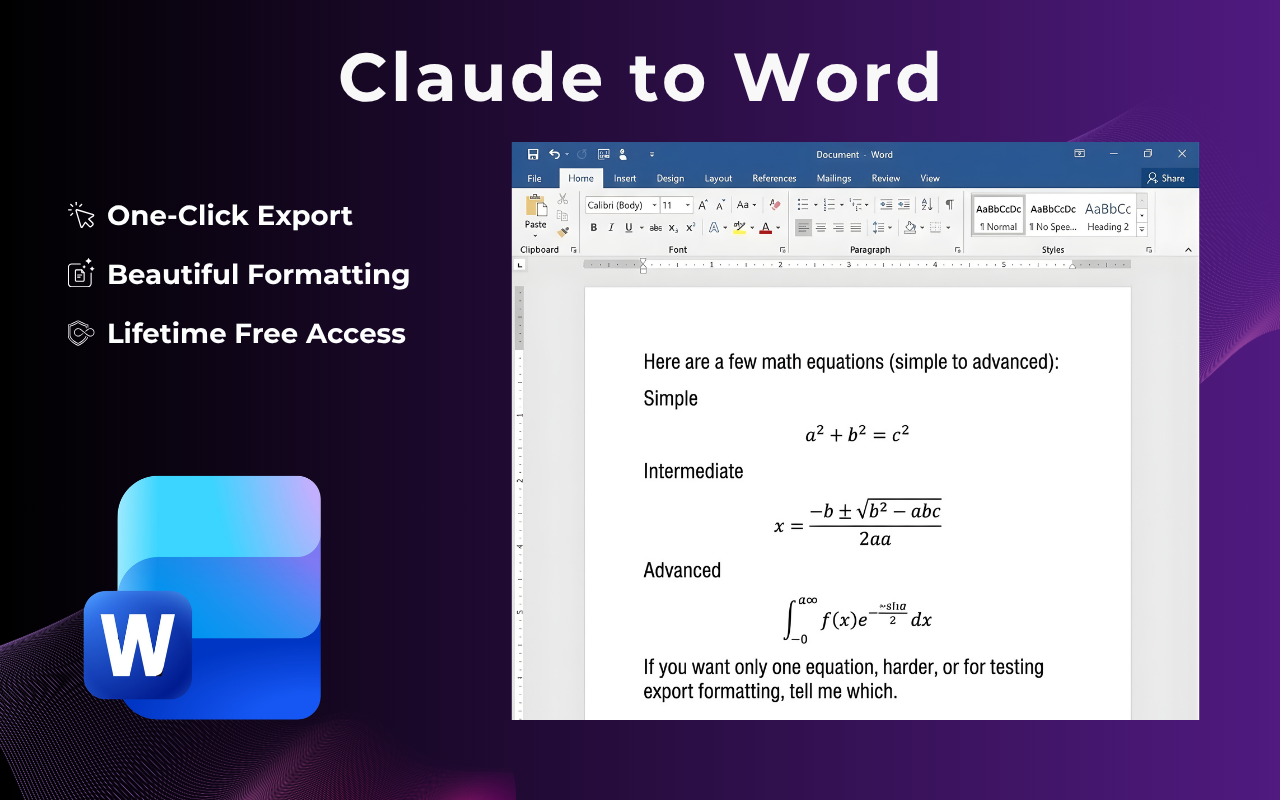The height and width of the screenshot is (800, 1280).
Task: Switch to the Design tab
Action: (670, 178)
